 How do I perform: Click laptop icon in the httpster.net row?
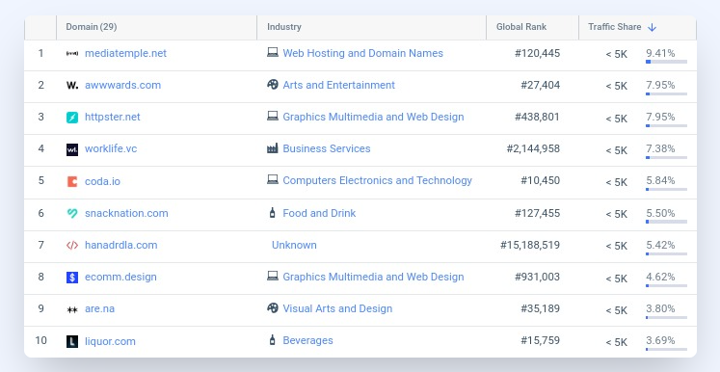pos(273,117)
